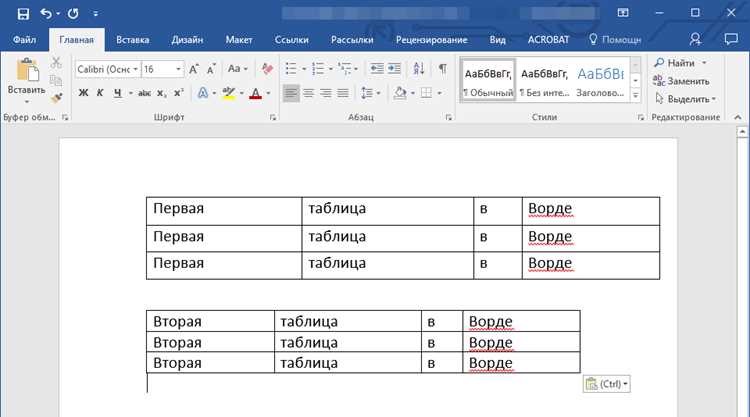This screenshot has height=417, width=750.
Task: Select the Заголово... style
Action: 601,80
